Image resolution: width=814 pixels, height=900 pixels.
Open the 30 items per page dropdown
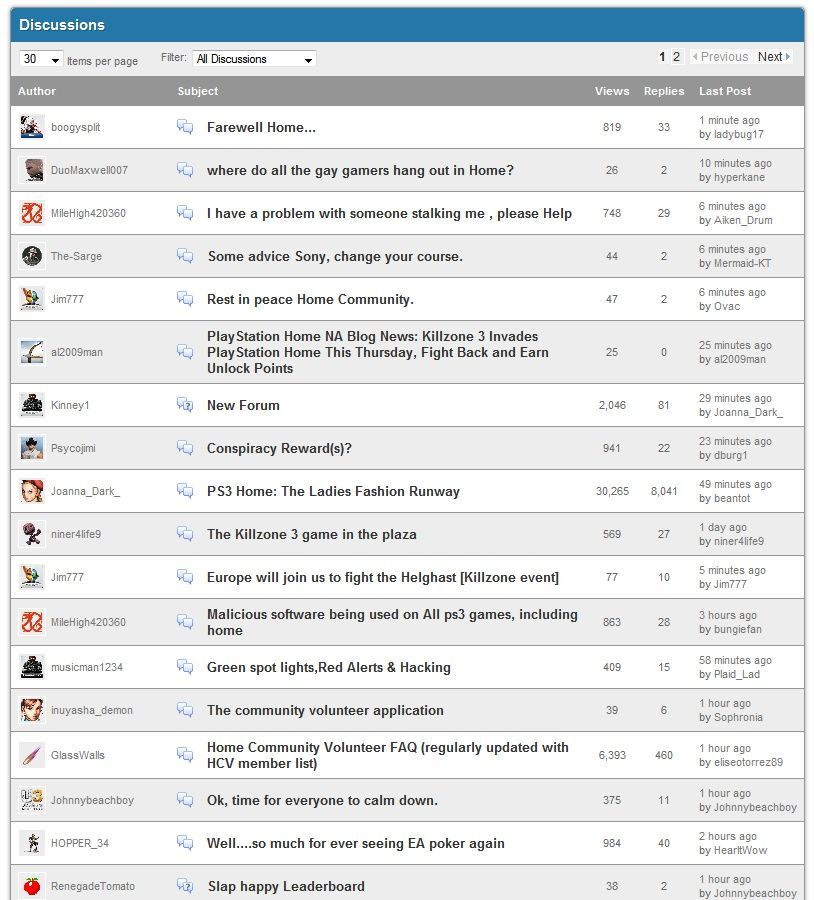[x=41, y=59]
